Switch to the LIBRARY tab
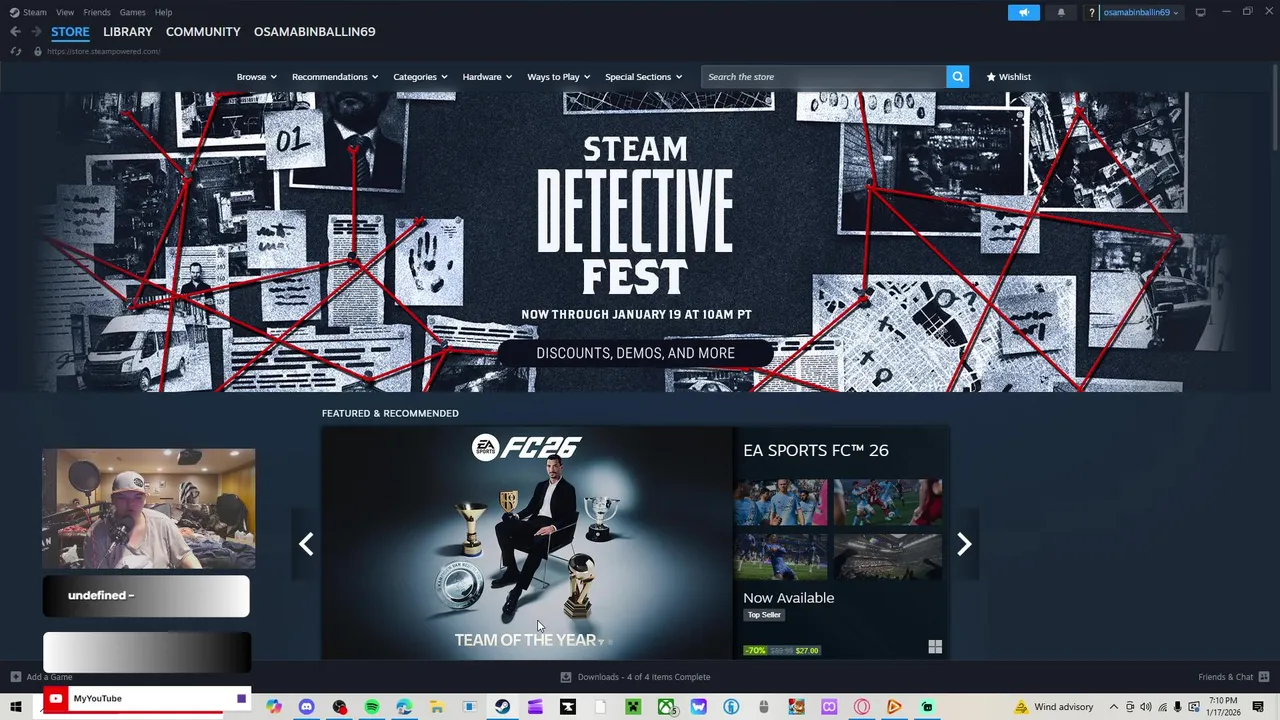This screenshot has height=720, width=1280. coord(128,32)
